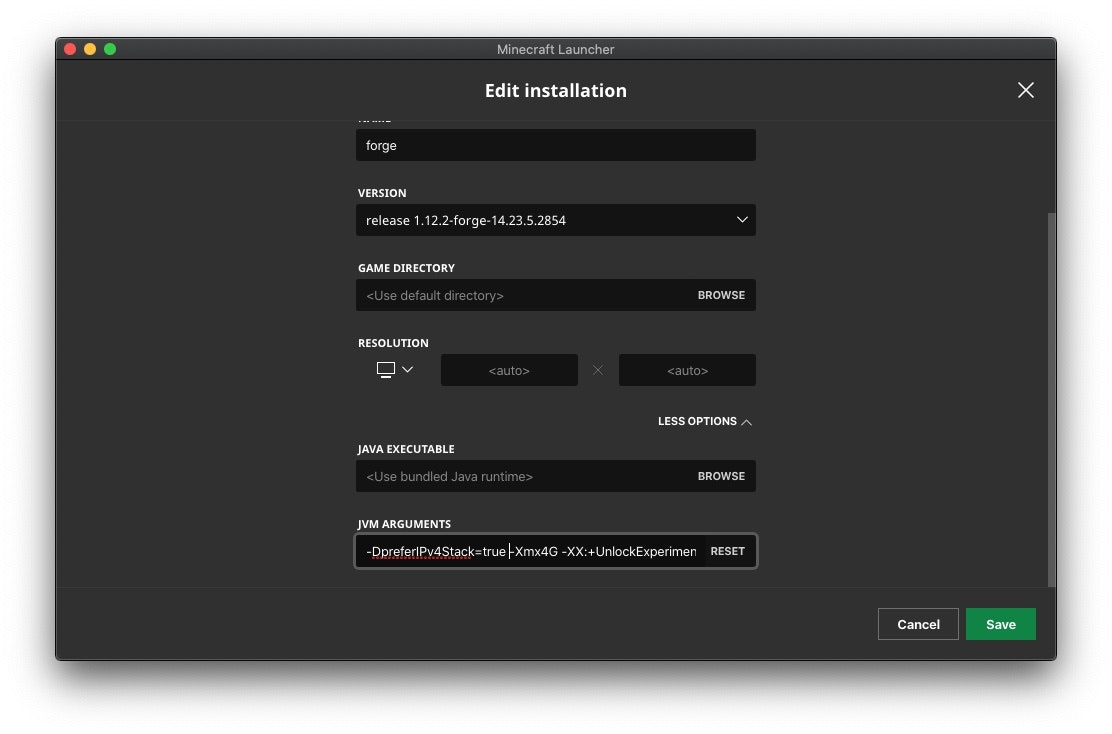Click the chevron arrow in Version dropdown
Viewport: 1112px width, 734px height.
742,220
